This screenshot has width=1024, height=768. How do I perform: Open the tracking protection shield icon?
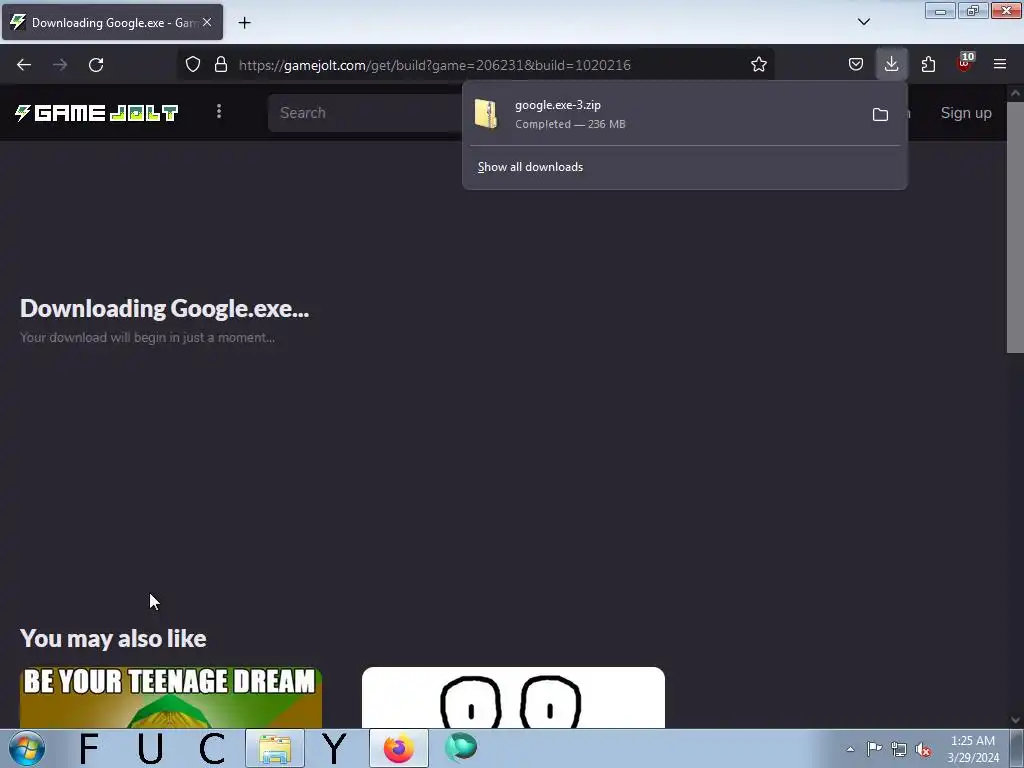tap(193, 64)
